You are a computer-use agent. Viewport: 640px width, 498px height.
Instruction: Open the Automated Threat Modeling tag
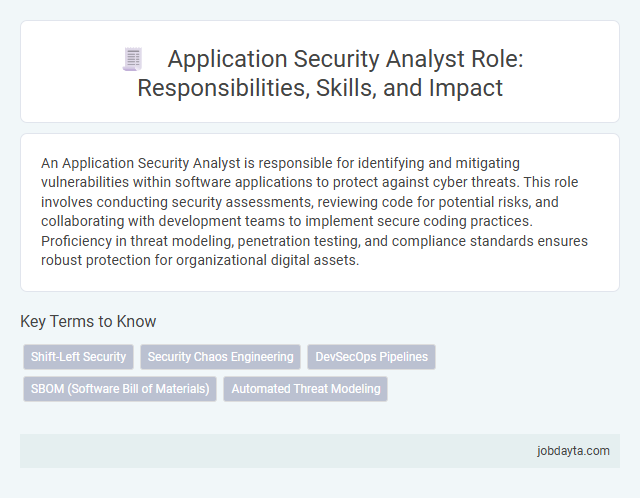[305, 389]
